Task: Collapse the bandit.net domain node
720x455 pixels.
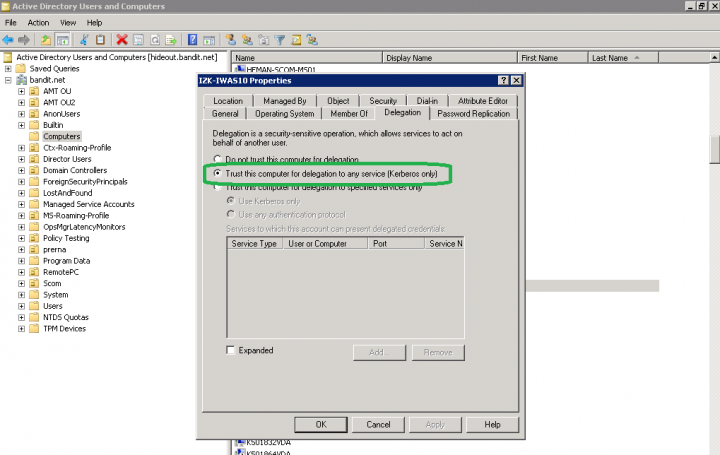Action: pos(9,80)
